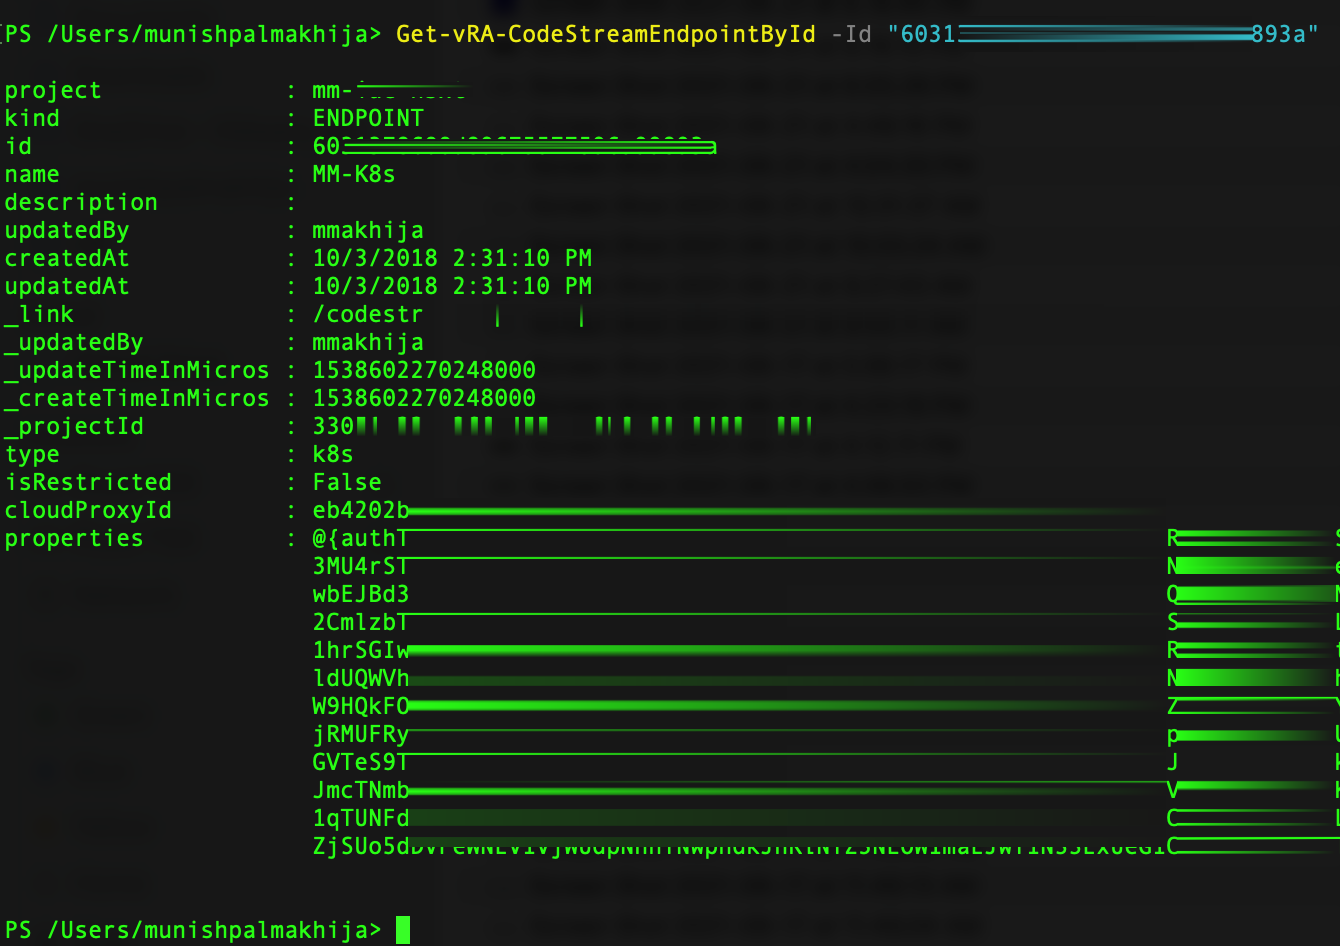This screenshot has height=946, width=1340.
Task: Click the line starting with 1qTUNFd
Action: (826, 819)
